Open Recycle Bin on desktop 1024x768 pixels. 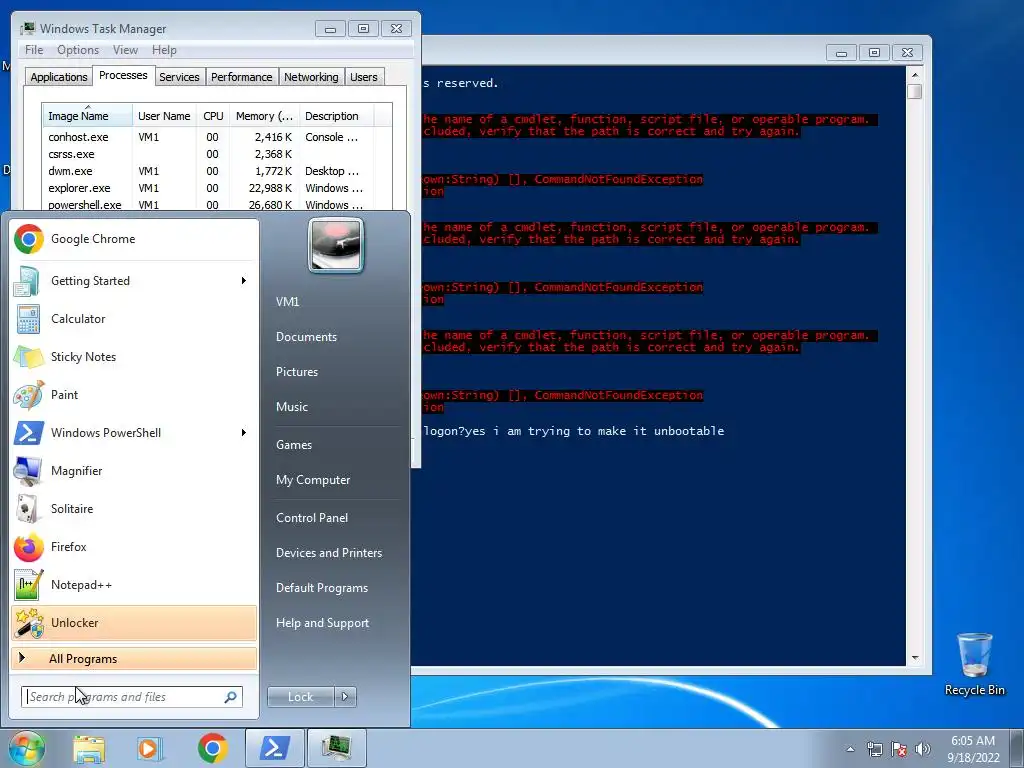coord(974,664)
